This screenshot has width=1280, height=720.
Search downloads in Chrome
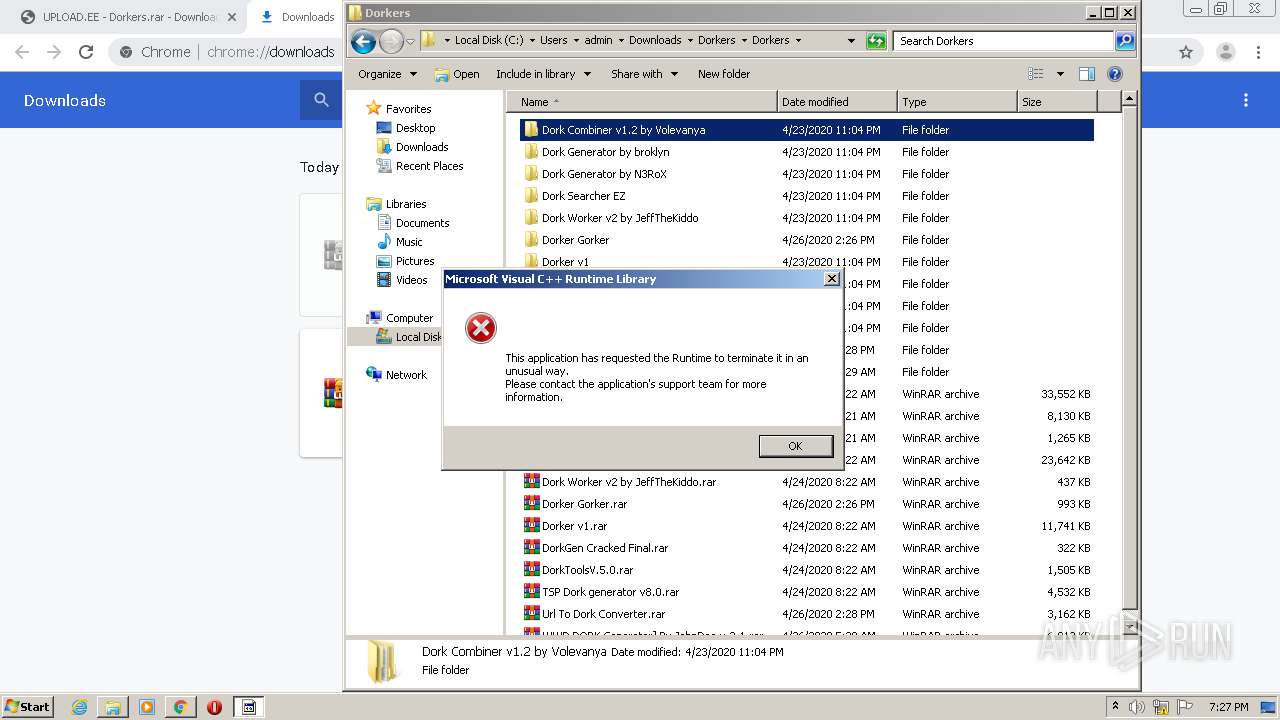[321, 100]
